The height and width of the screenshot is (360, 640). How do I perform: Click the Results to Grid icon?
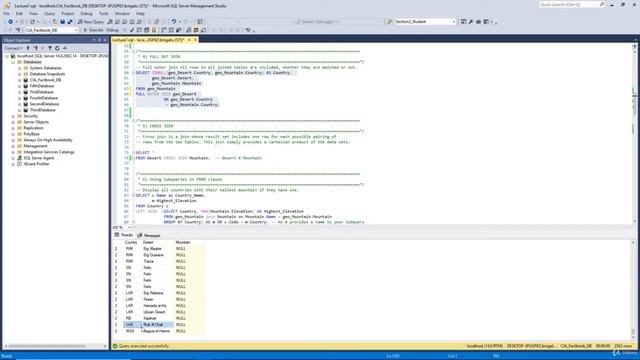coord(196,30)
